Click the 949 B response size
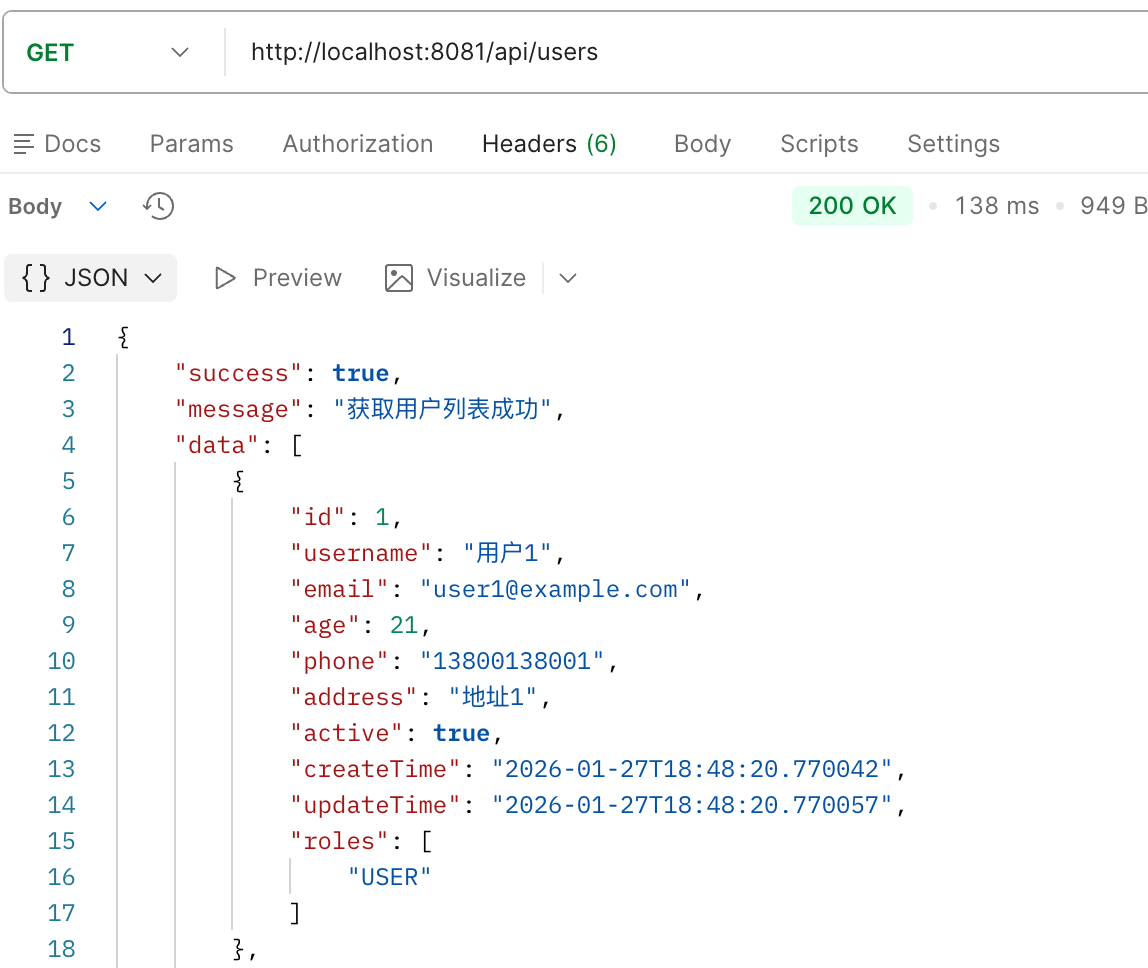 [1114, 206]
